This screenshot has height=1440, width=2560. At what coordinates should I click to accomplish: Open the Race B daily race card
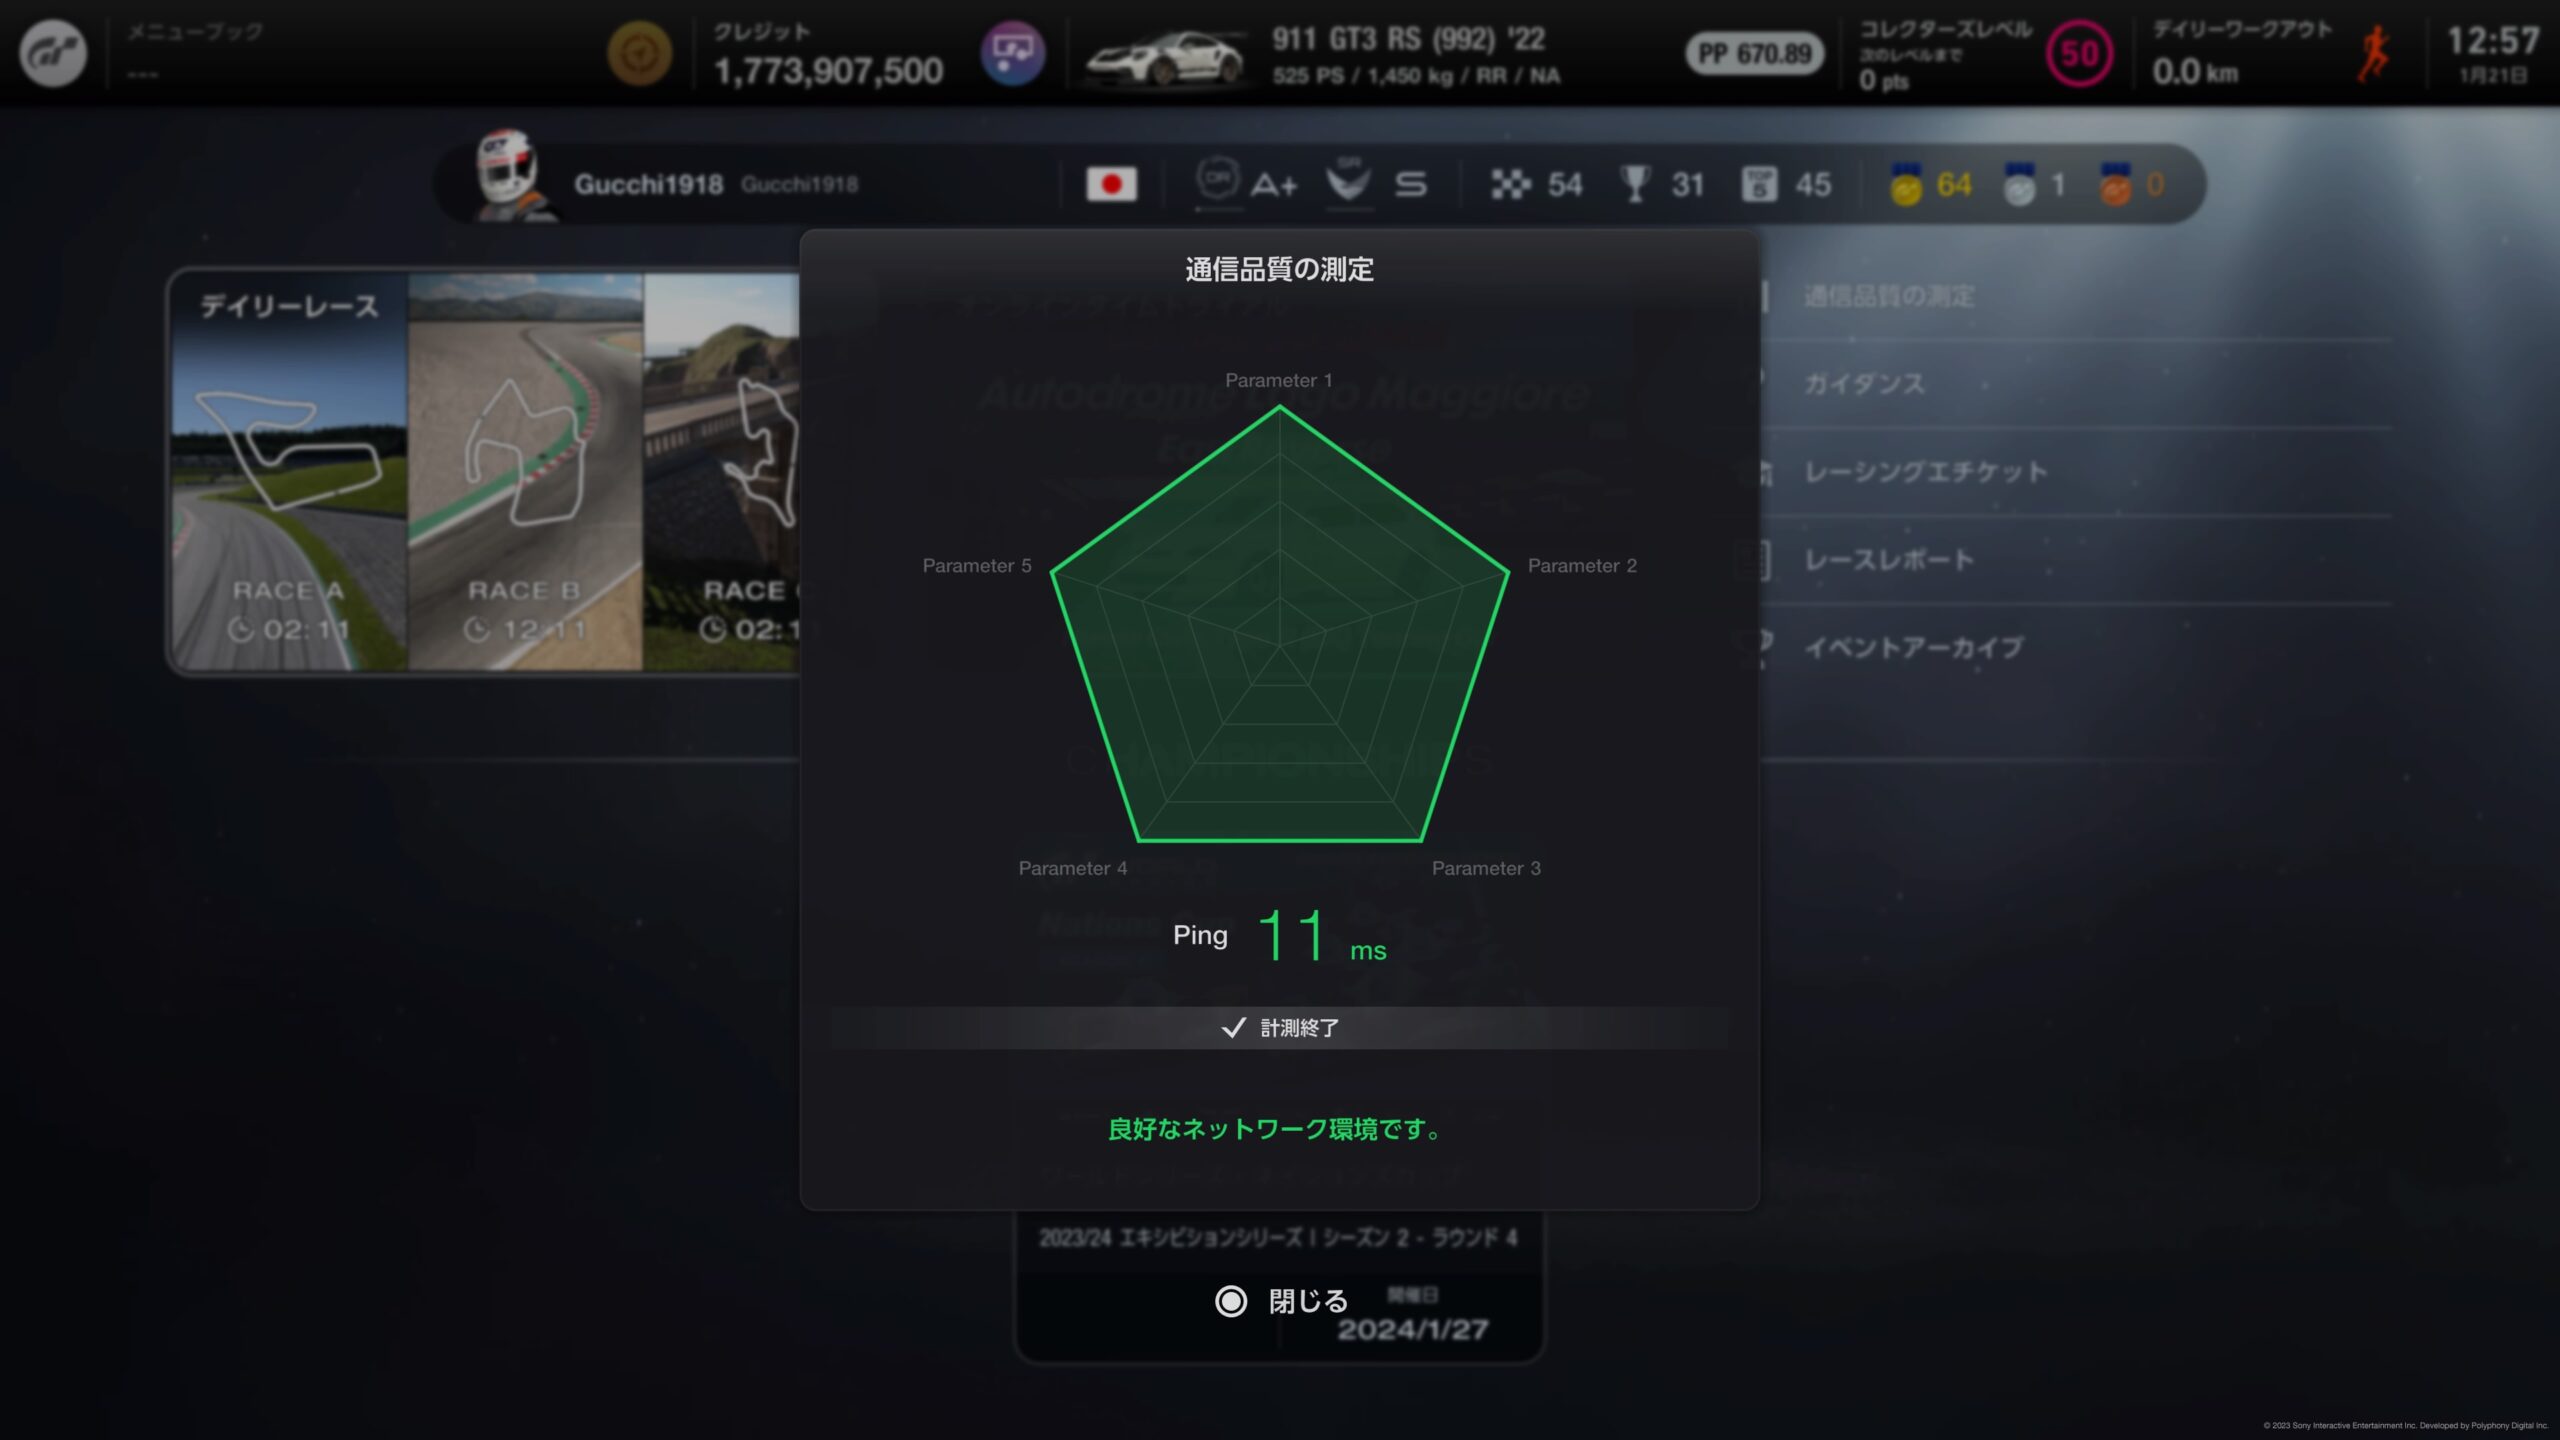[525, 471]
